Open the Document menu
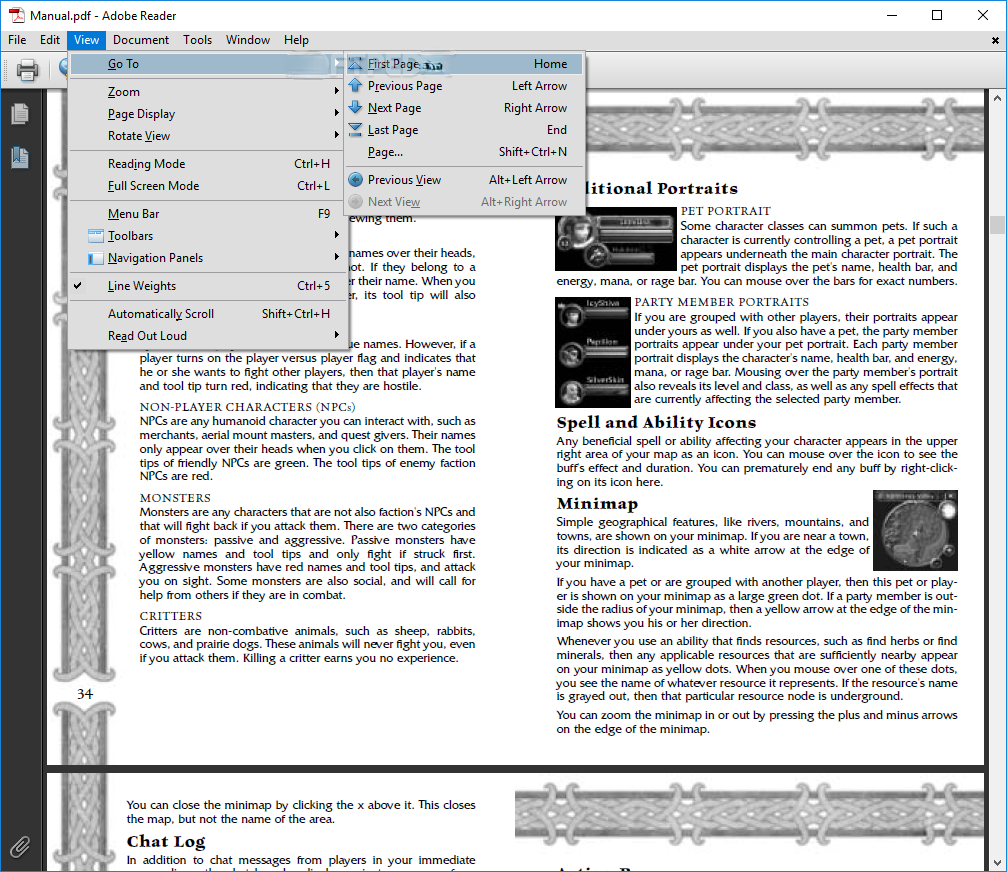The width and height of the screenshot is (1007, 872). coord(141,40)
